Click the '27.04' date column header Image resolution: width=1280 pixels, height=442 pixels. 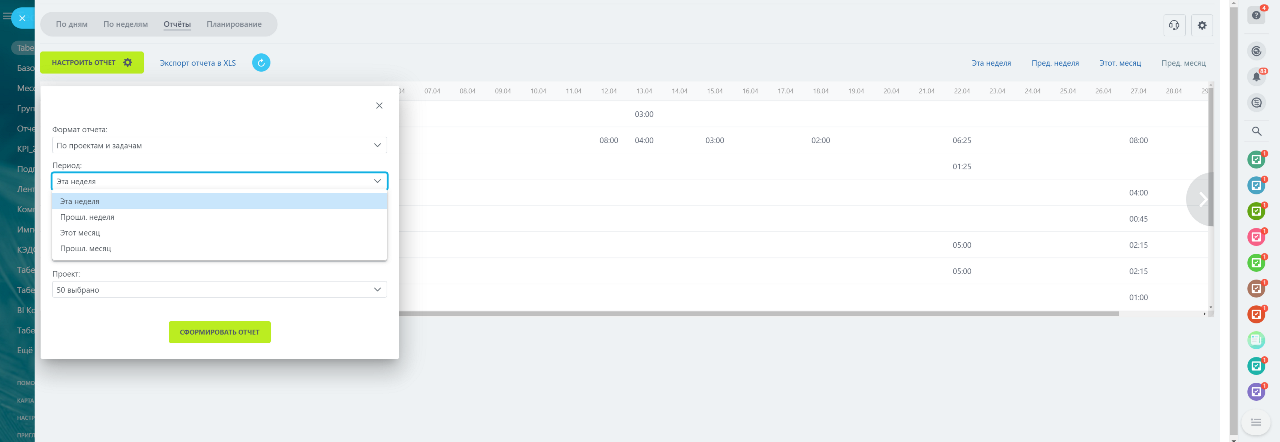1138,91
